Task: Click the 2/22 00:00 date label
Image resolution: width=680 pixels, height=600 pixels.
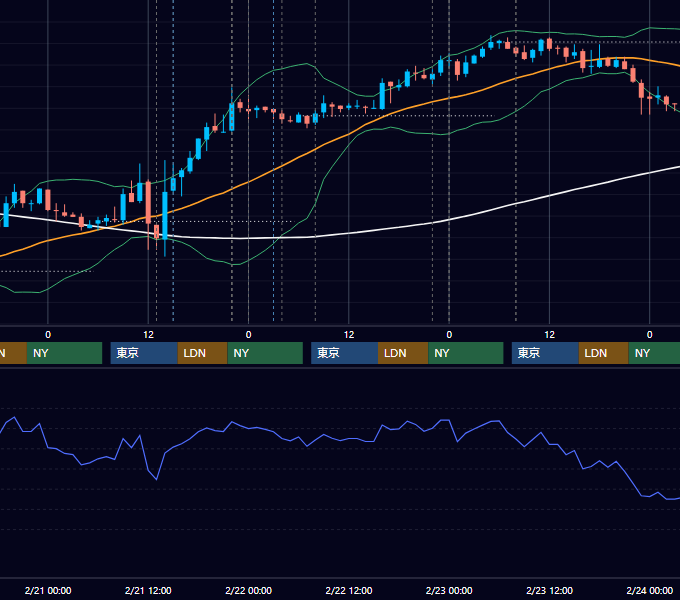Action: (x=248, y=590)
